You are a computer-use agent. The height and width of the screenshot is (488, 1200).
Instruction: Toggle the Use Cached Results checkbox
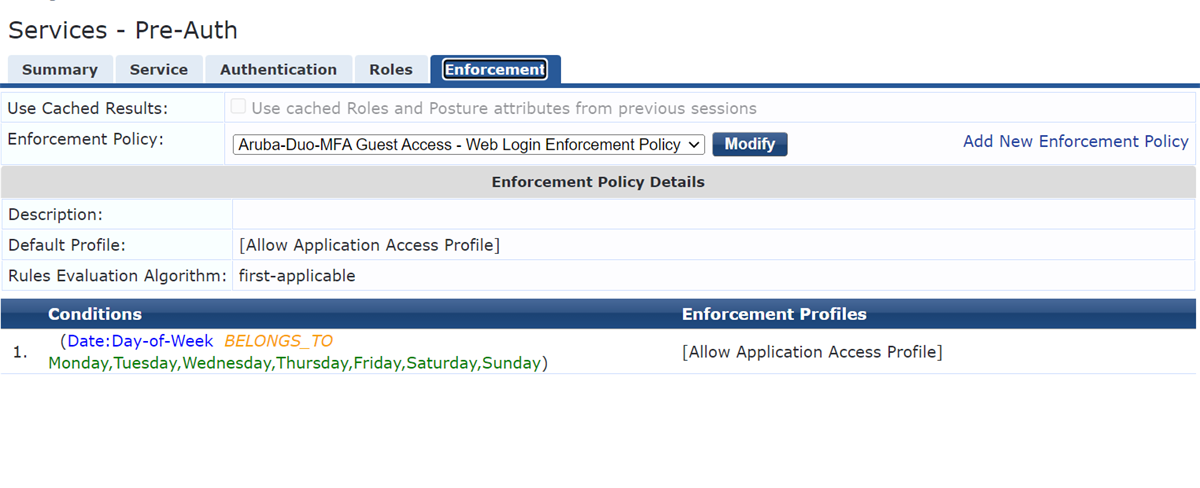pyautogui.click(x=238, y=108)
